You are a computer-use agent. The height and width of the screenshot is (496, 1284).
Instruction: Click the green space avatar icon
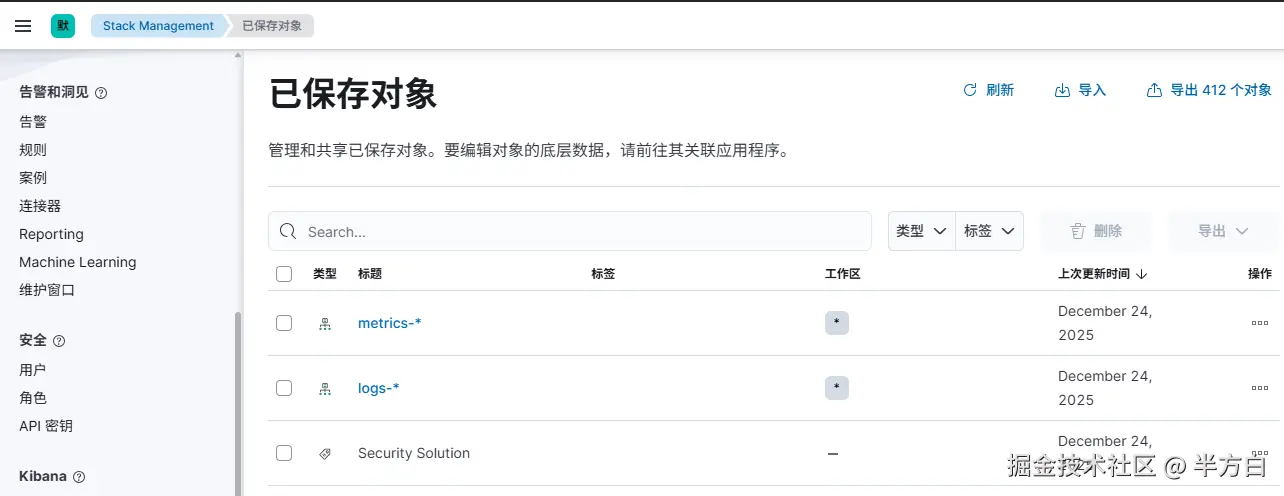tap(63, 26)
